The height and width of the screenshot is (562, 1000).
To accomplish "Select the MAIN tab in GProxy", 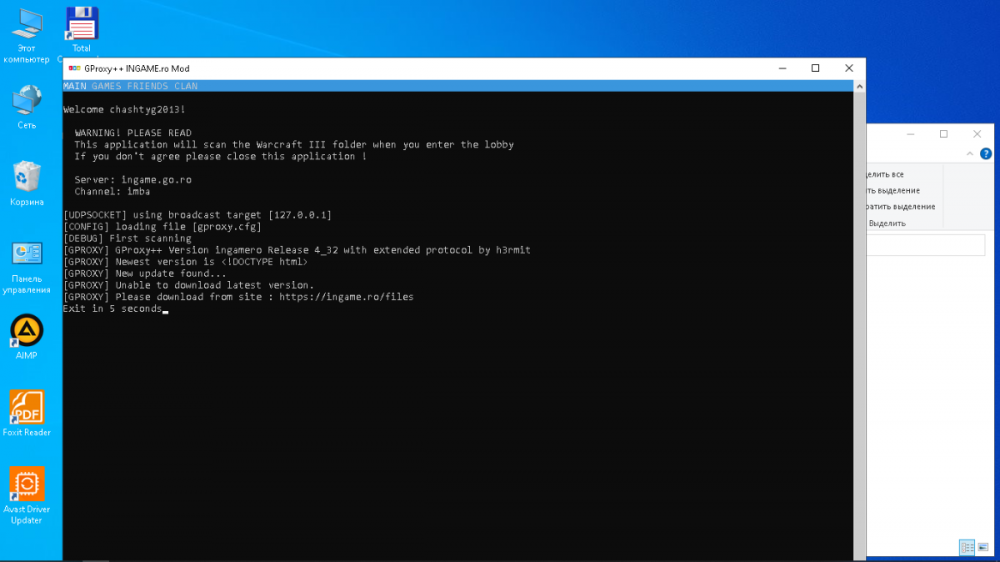I will coord(74,86).
